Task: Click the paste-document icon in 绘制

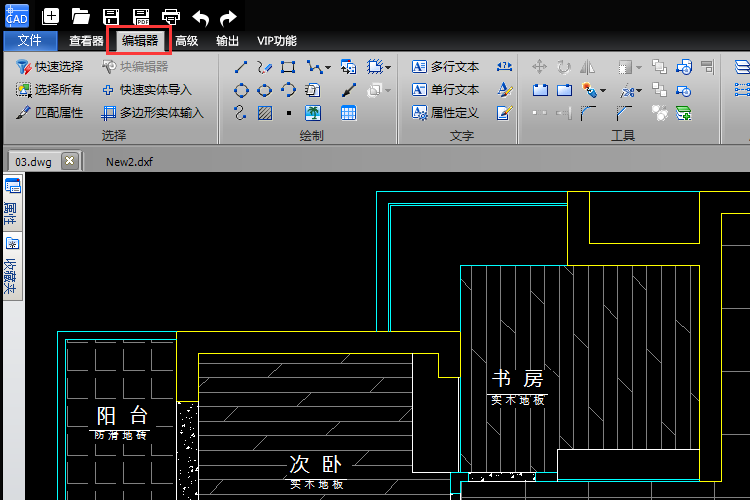Action: coord(312,90)
